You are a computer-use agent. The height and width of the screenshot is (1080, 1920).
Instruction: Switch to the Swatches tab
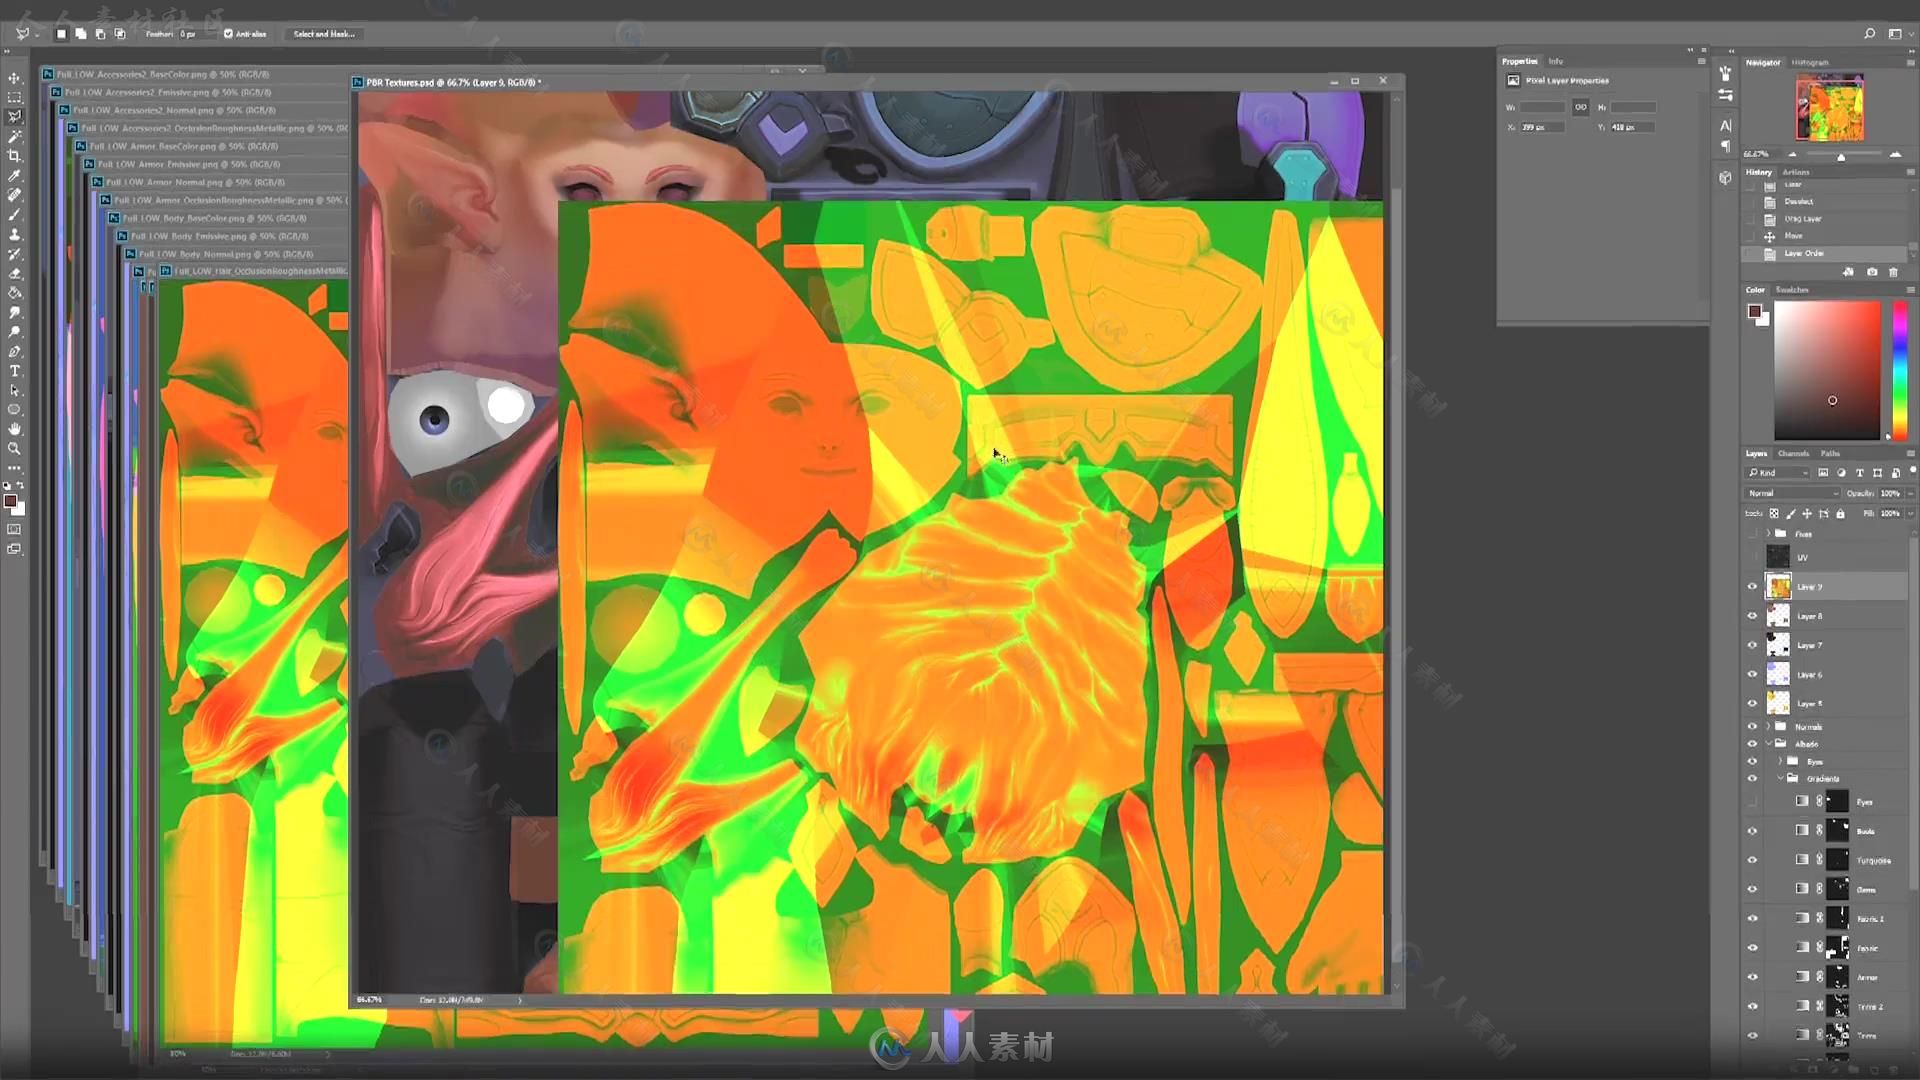1792,290
